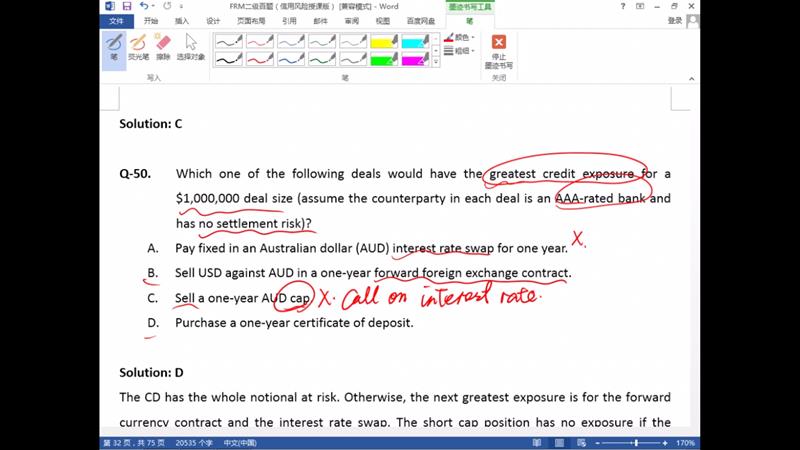800x450 pixels.
Task: Click 'Solution: D' heading text
Action: pos(151,373)
